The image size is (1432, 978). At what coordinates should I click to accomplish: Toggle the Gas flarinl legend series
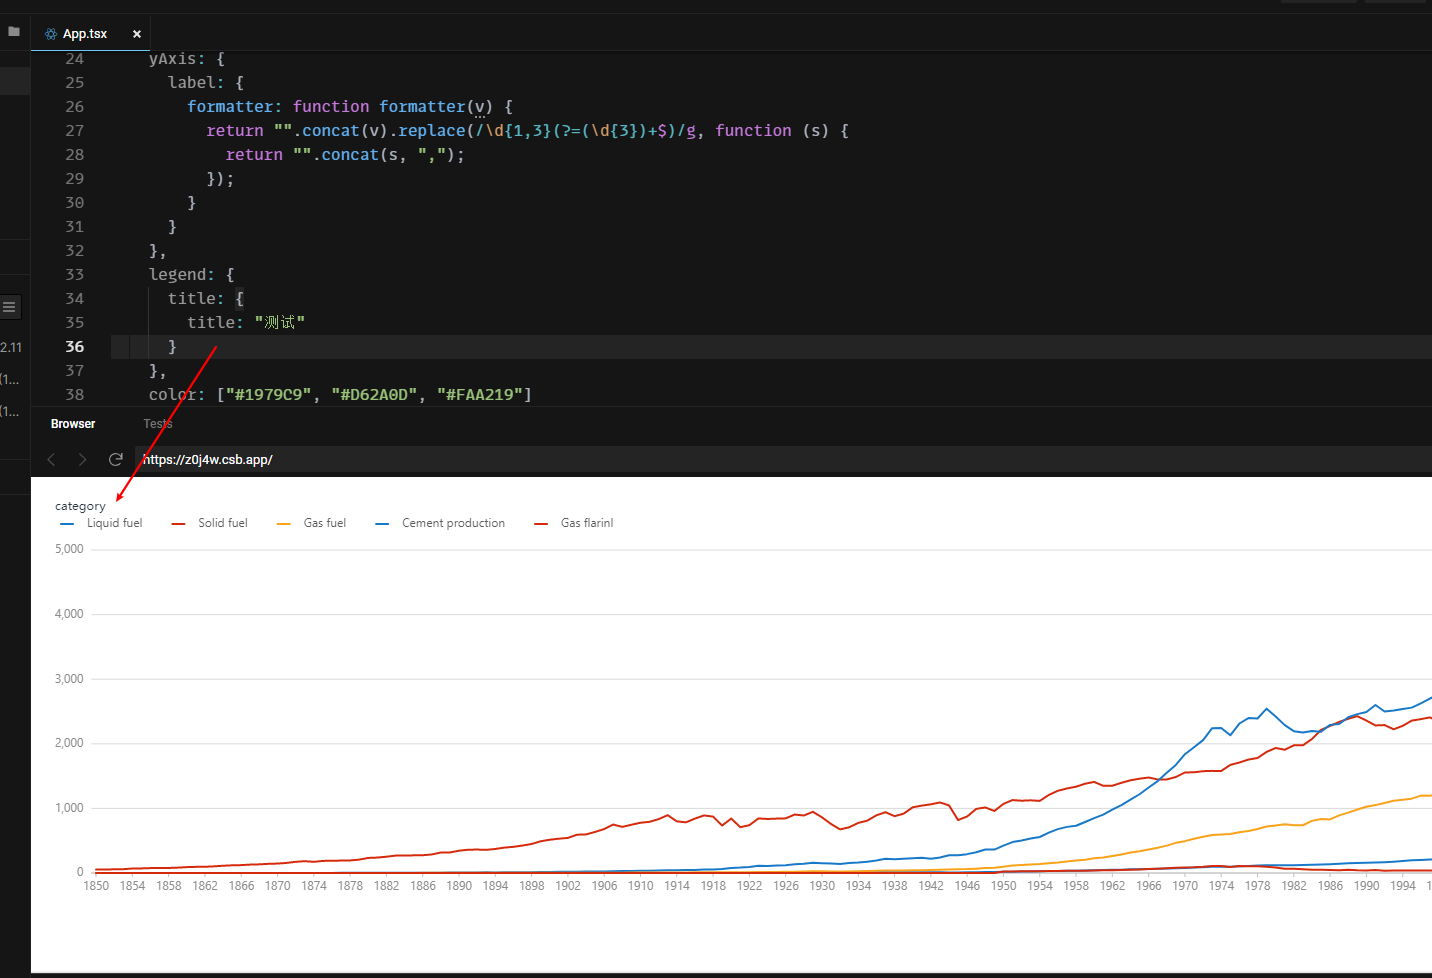(574, 523)
